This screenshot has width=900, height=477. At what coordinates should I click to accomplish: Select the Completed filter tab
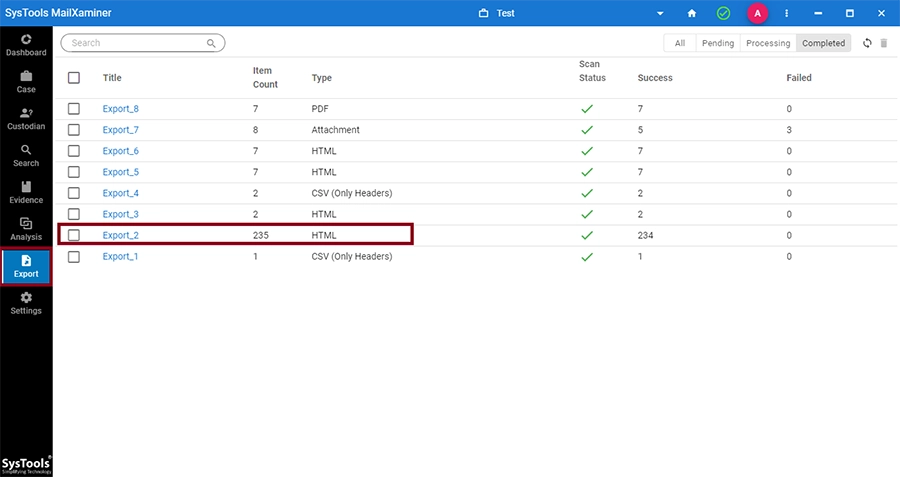(x=823, y=43)
